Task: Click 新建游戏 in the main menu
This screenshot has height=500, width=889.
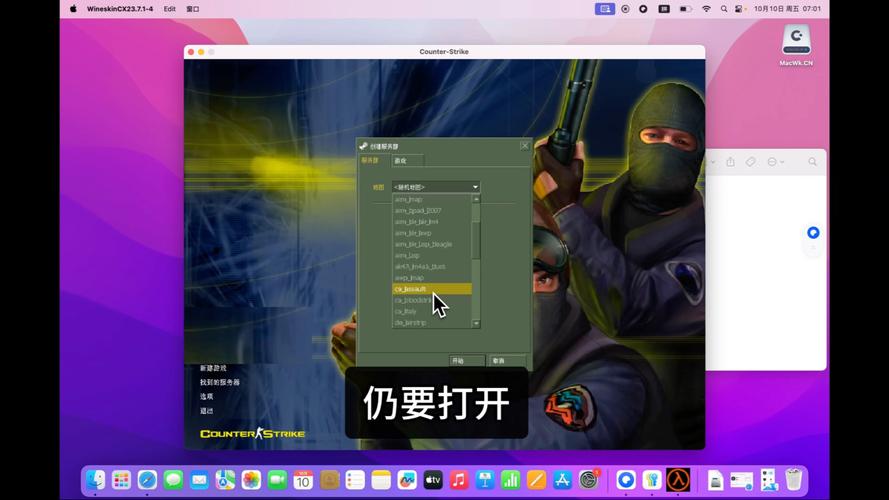Action: click(213, 368)
